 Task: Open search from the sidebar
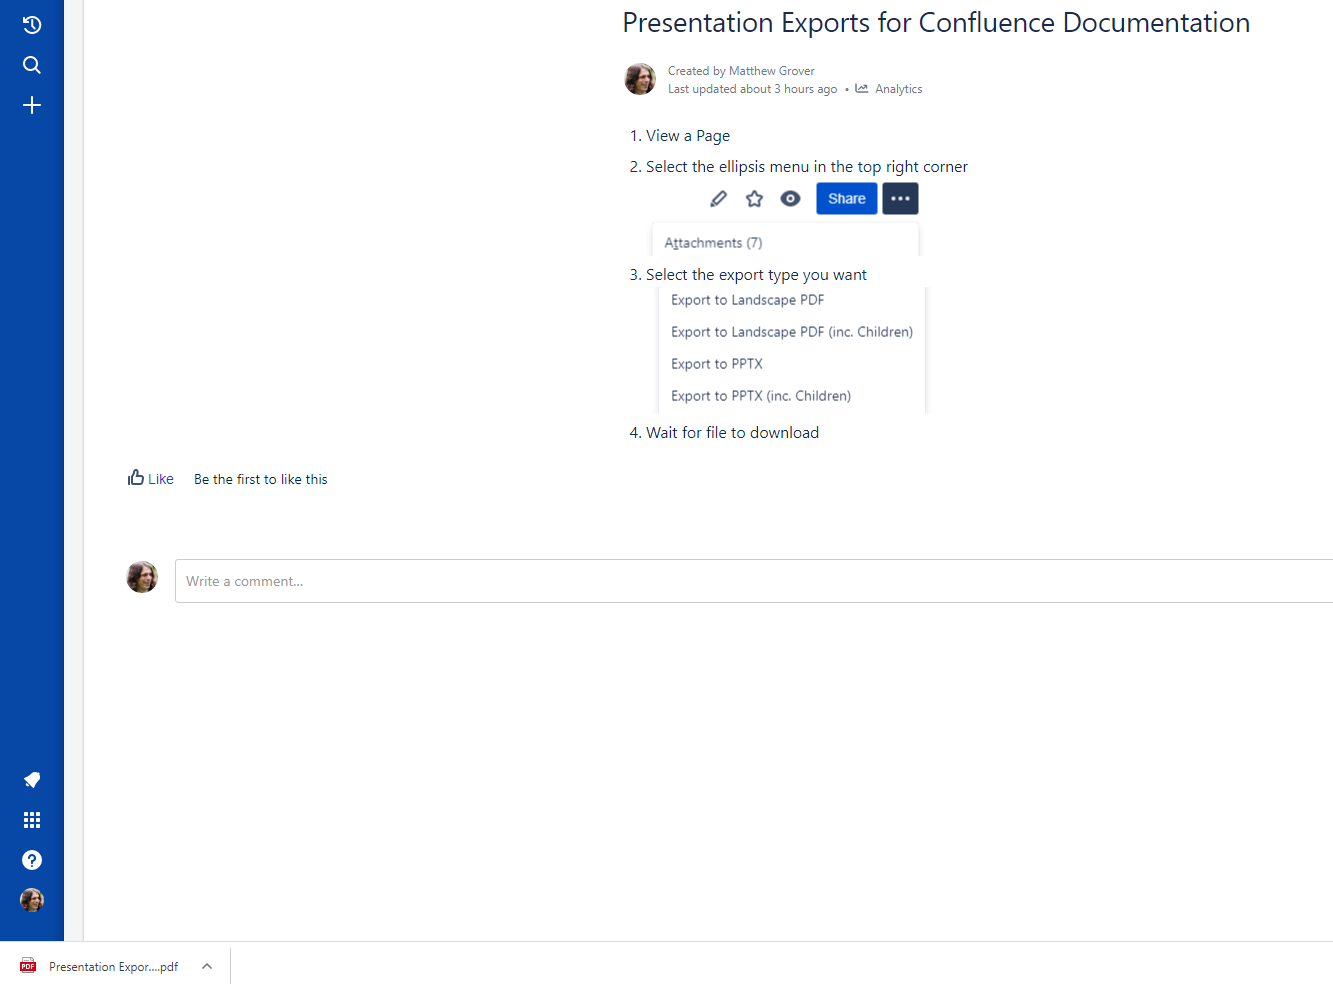pyautogui.click(x=32, y=65)
